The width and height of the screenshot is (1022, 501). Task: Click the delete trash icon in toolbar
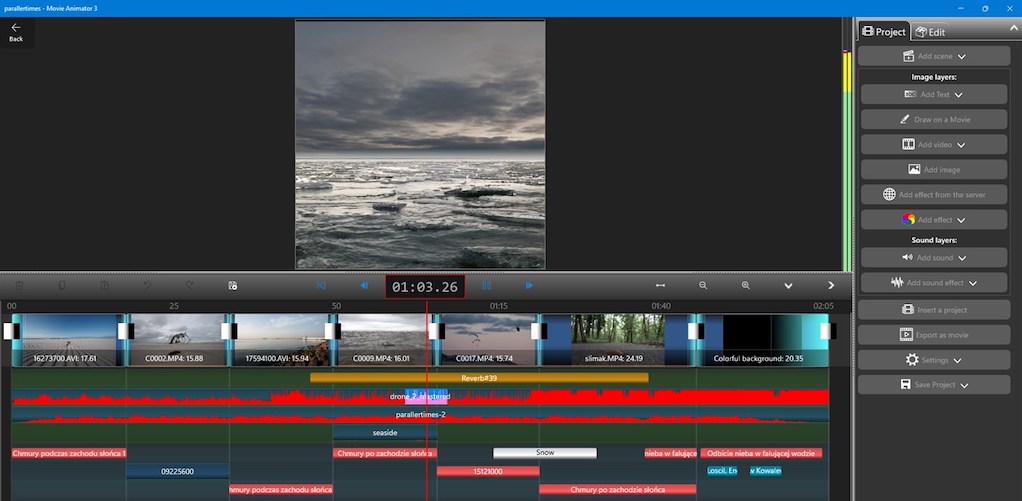pyautogui.click(x=18, y=286)
